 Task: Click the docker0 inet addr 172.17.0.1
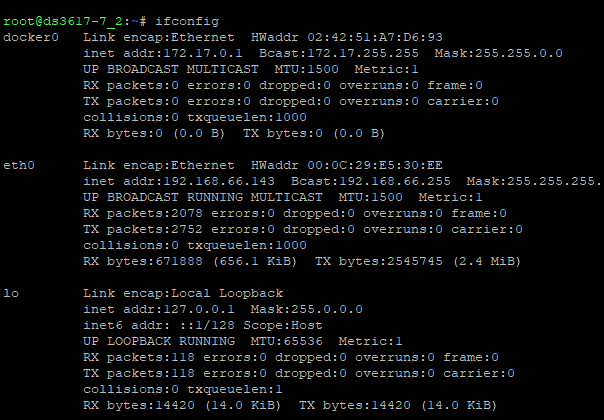(163, 53)
